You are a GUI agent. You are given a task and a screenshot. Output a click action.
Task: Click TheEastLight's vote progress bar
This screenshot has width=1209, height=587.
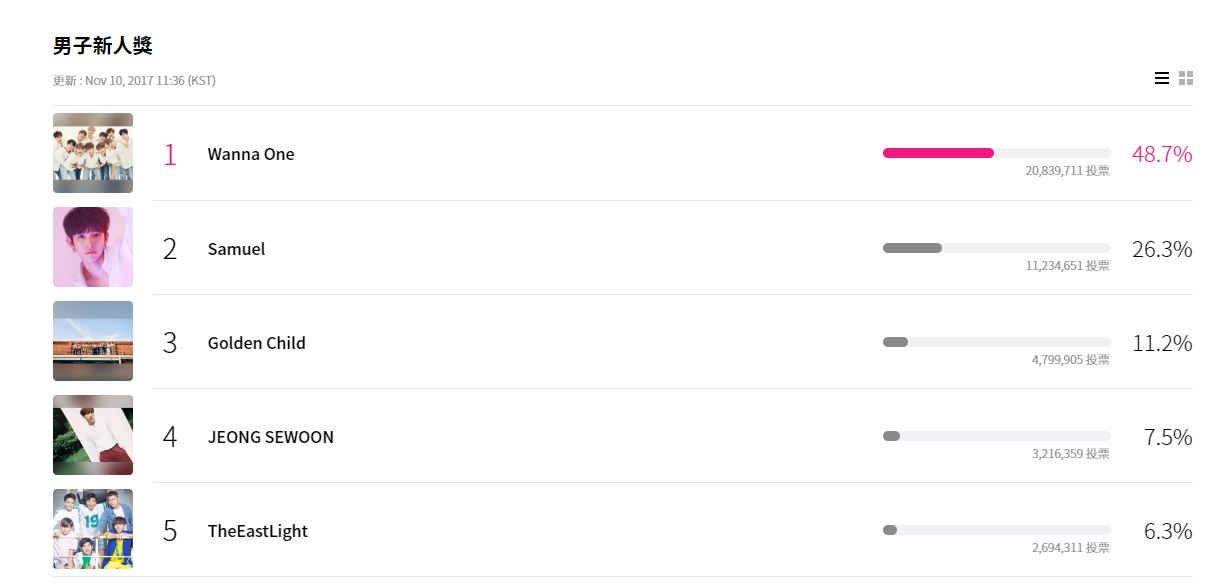coord(997,530)
